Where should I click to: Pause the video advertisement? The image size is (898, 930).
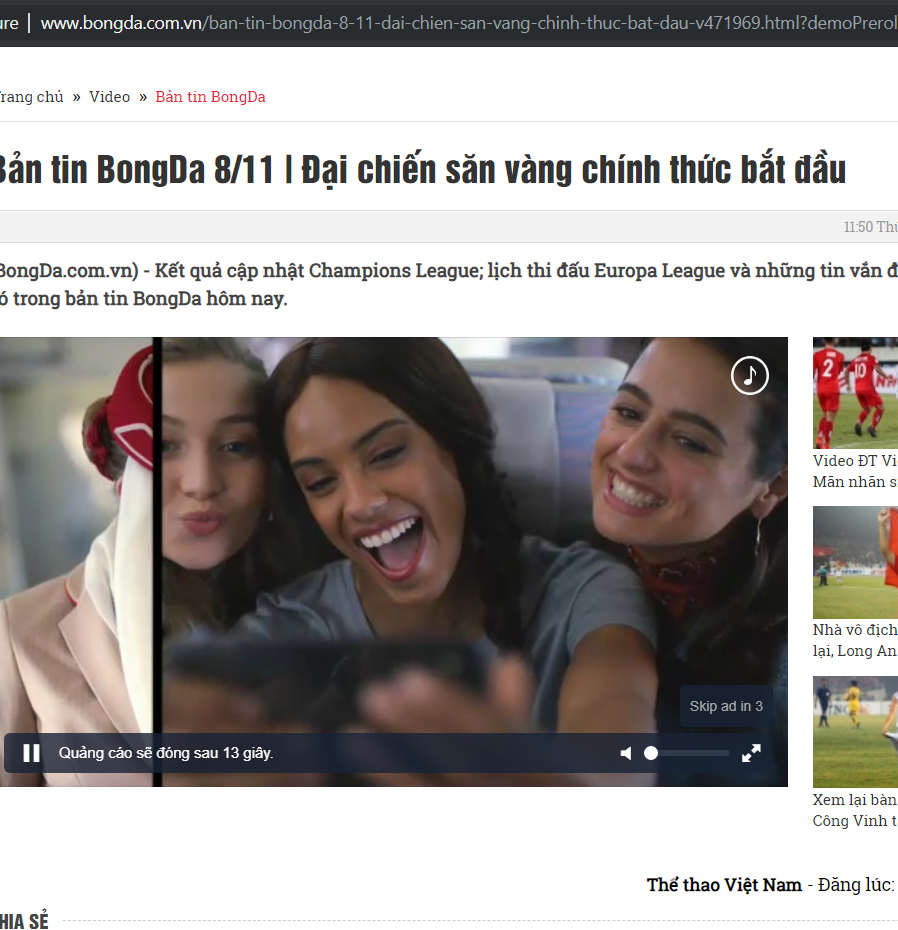31,753
